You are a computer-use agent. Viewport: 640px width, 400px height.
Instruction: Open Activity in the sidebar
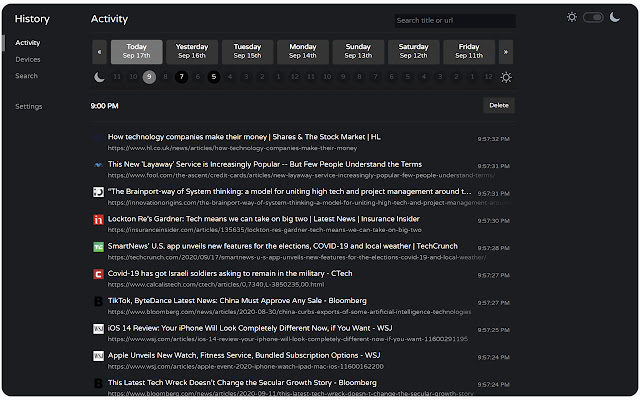28,42
